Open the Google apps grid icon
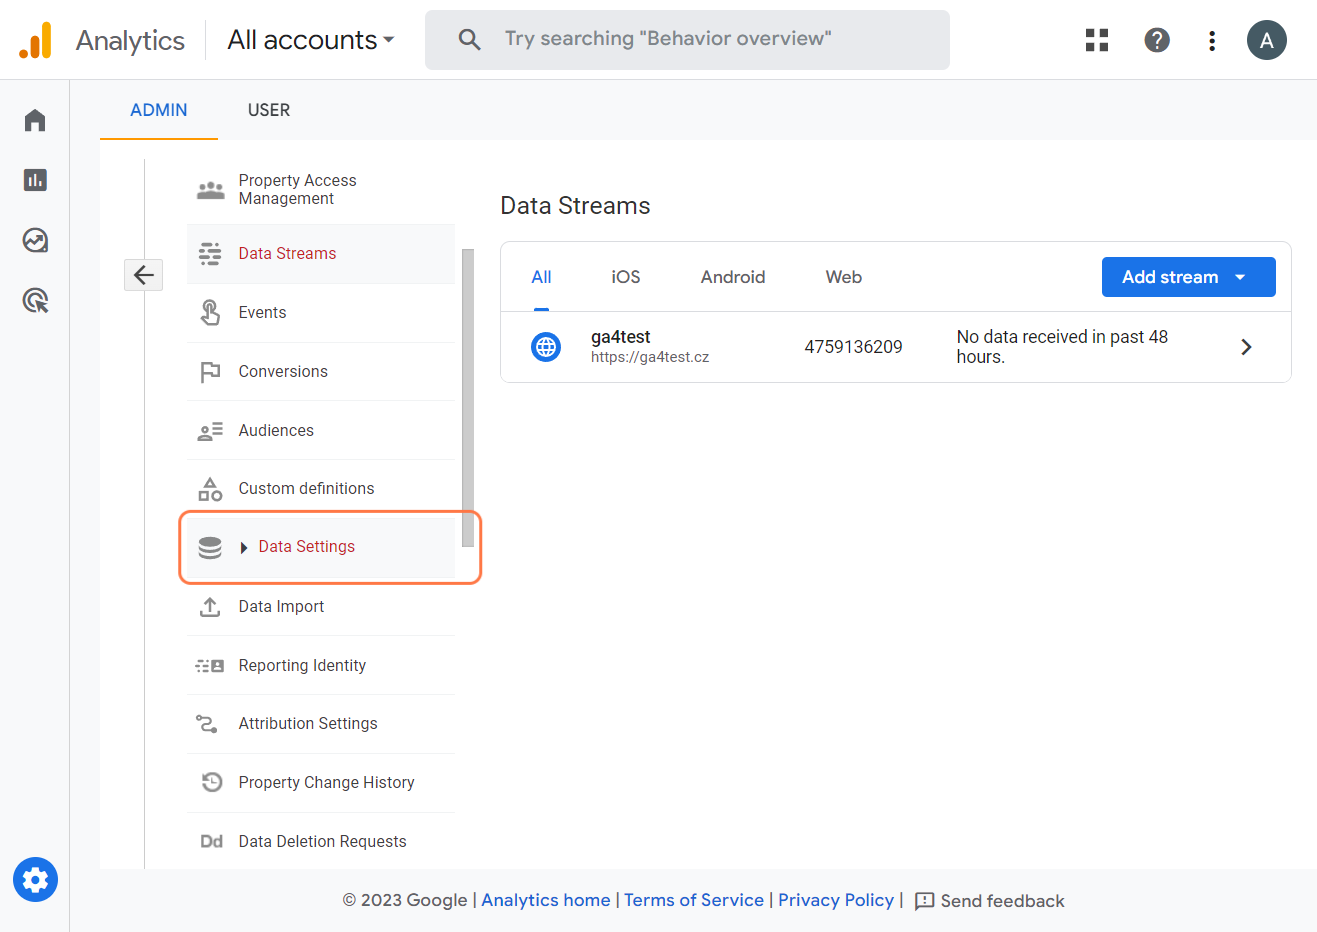 coord(1097,40)
